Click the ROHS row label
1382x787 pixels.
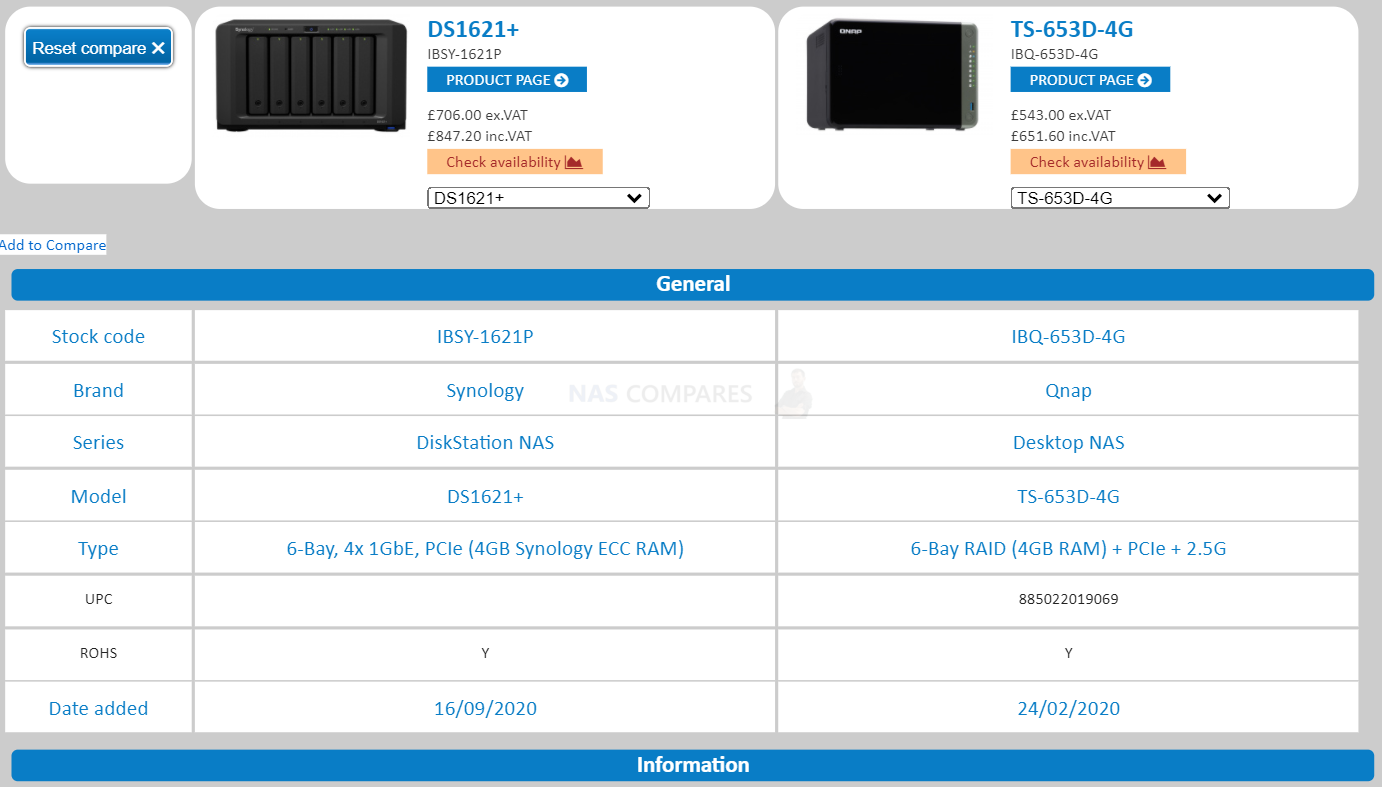point(98,653)
